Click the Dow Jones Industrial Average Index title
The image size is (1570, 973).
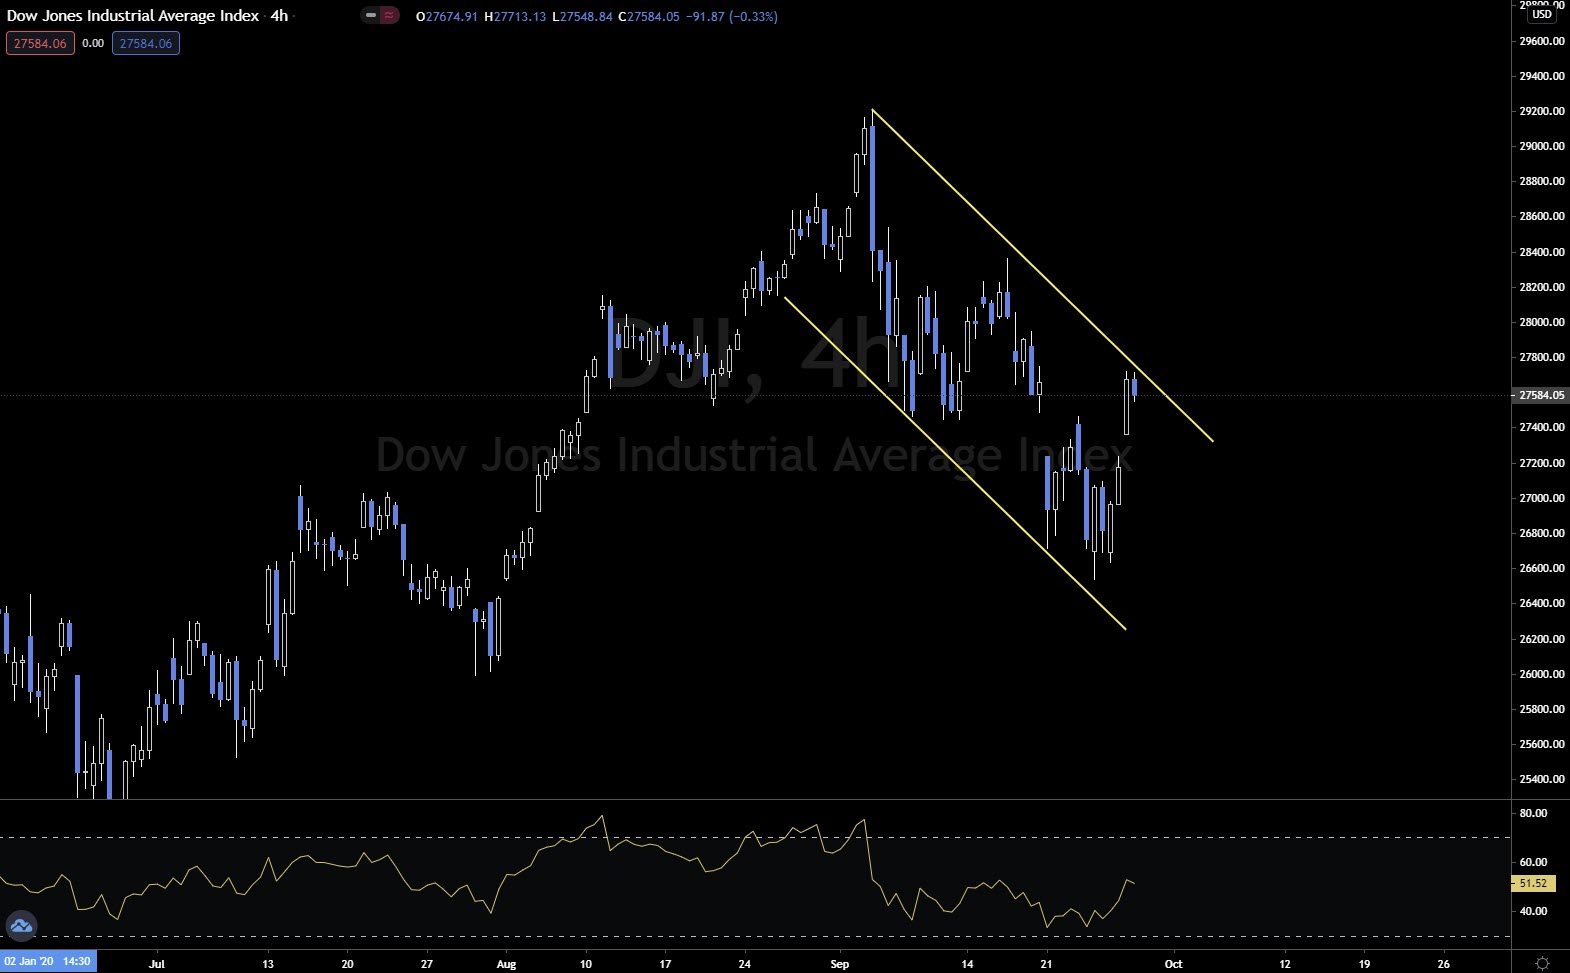coord(133,16)
